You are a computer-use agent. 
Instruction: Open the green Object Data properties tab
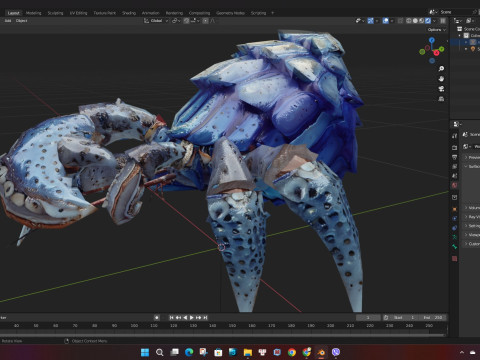[x=454, y=237]
